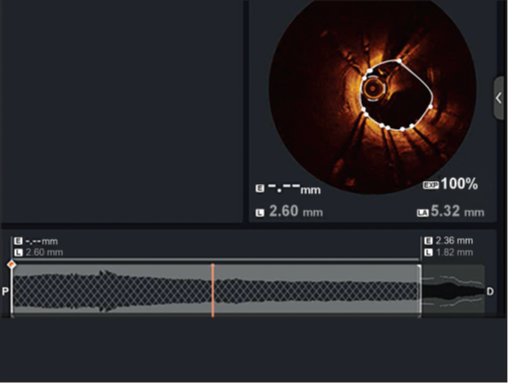Expand the side panel chevron arrow

point(499,98)
